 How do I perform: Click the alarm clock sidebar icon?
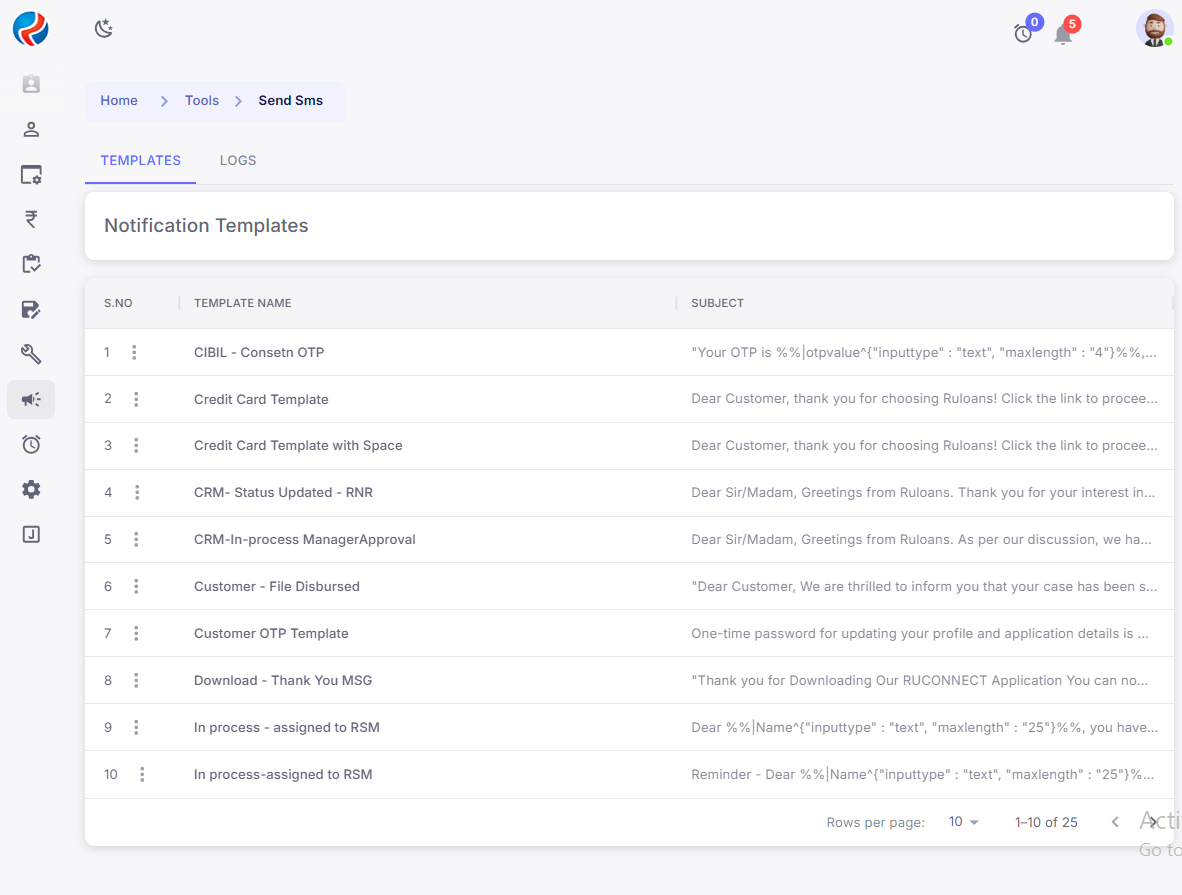[x=31, y=444]
